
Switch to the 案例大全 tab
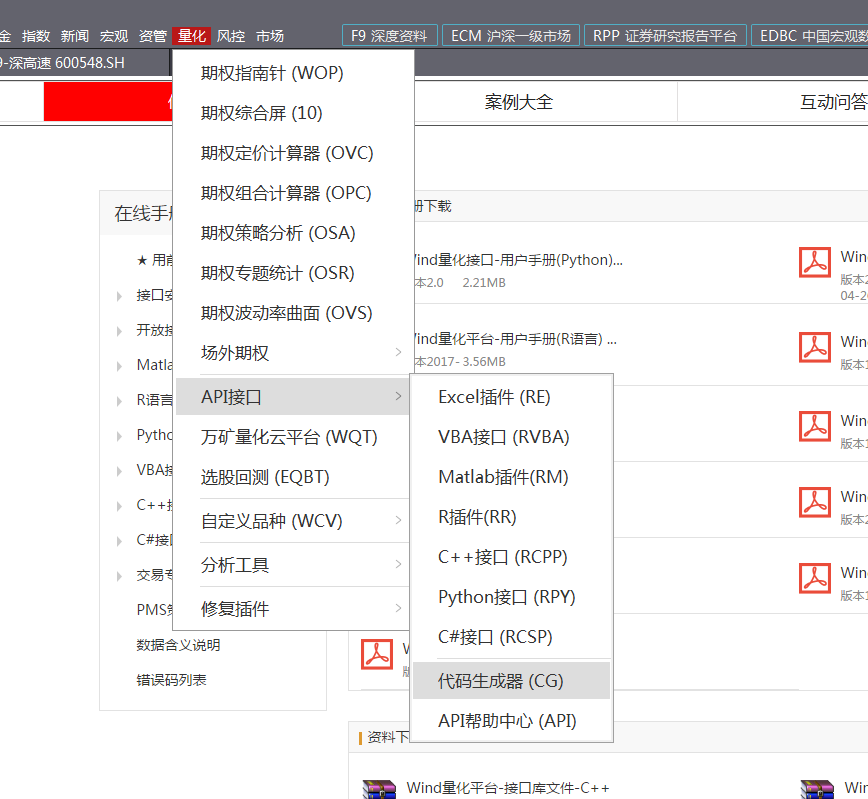coord(518,102)
